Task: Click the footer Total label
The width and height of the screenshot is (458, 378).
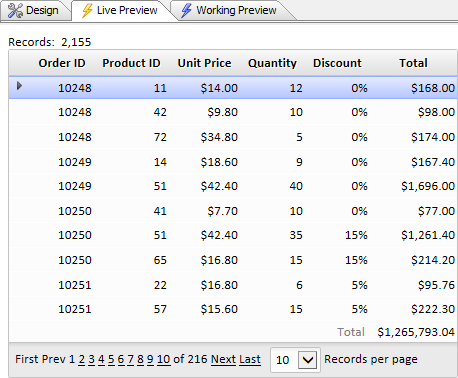Action: pos(351,332)
